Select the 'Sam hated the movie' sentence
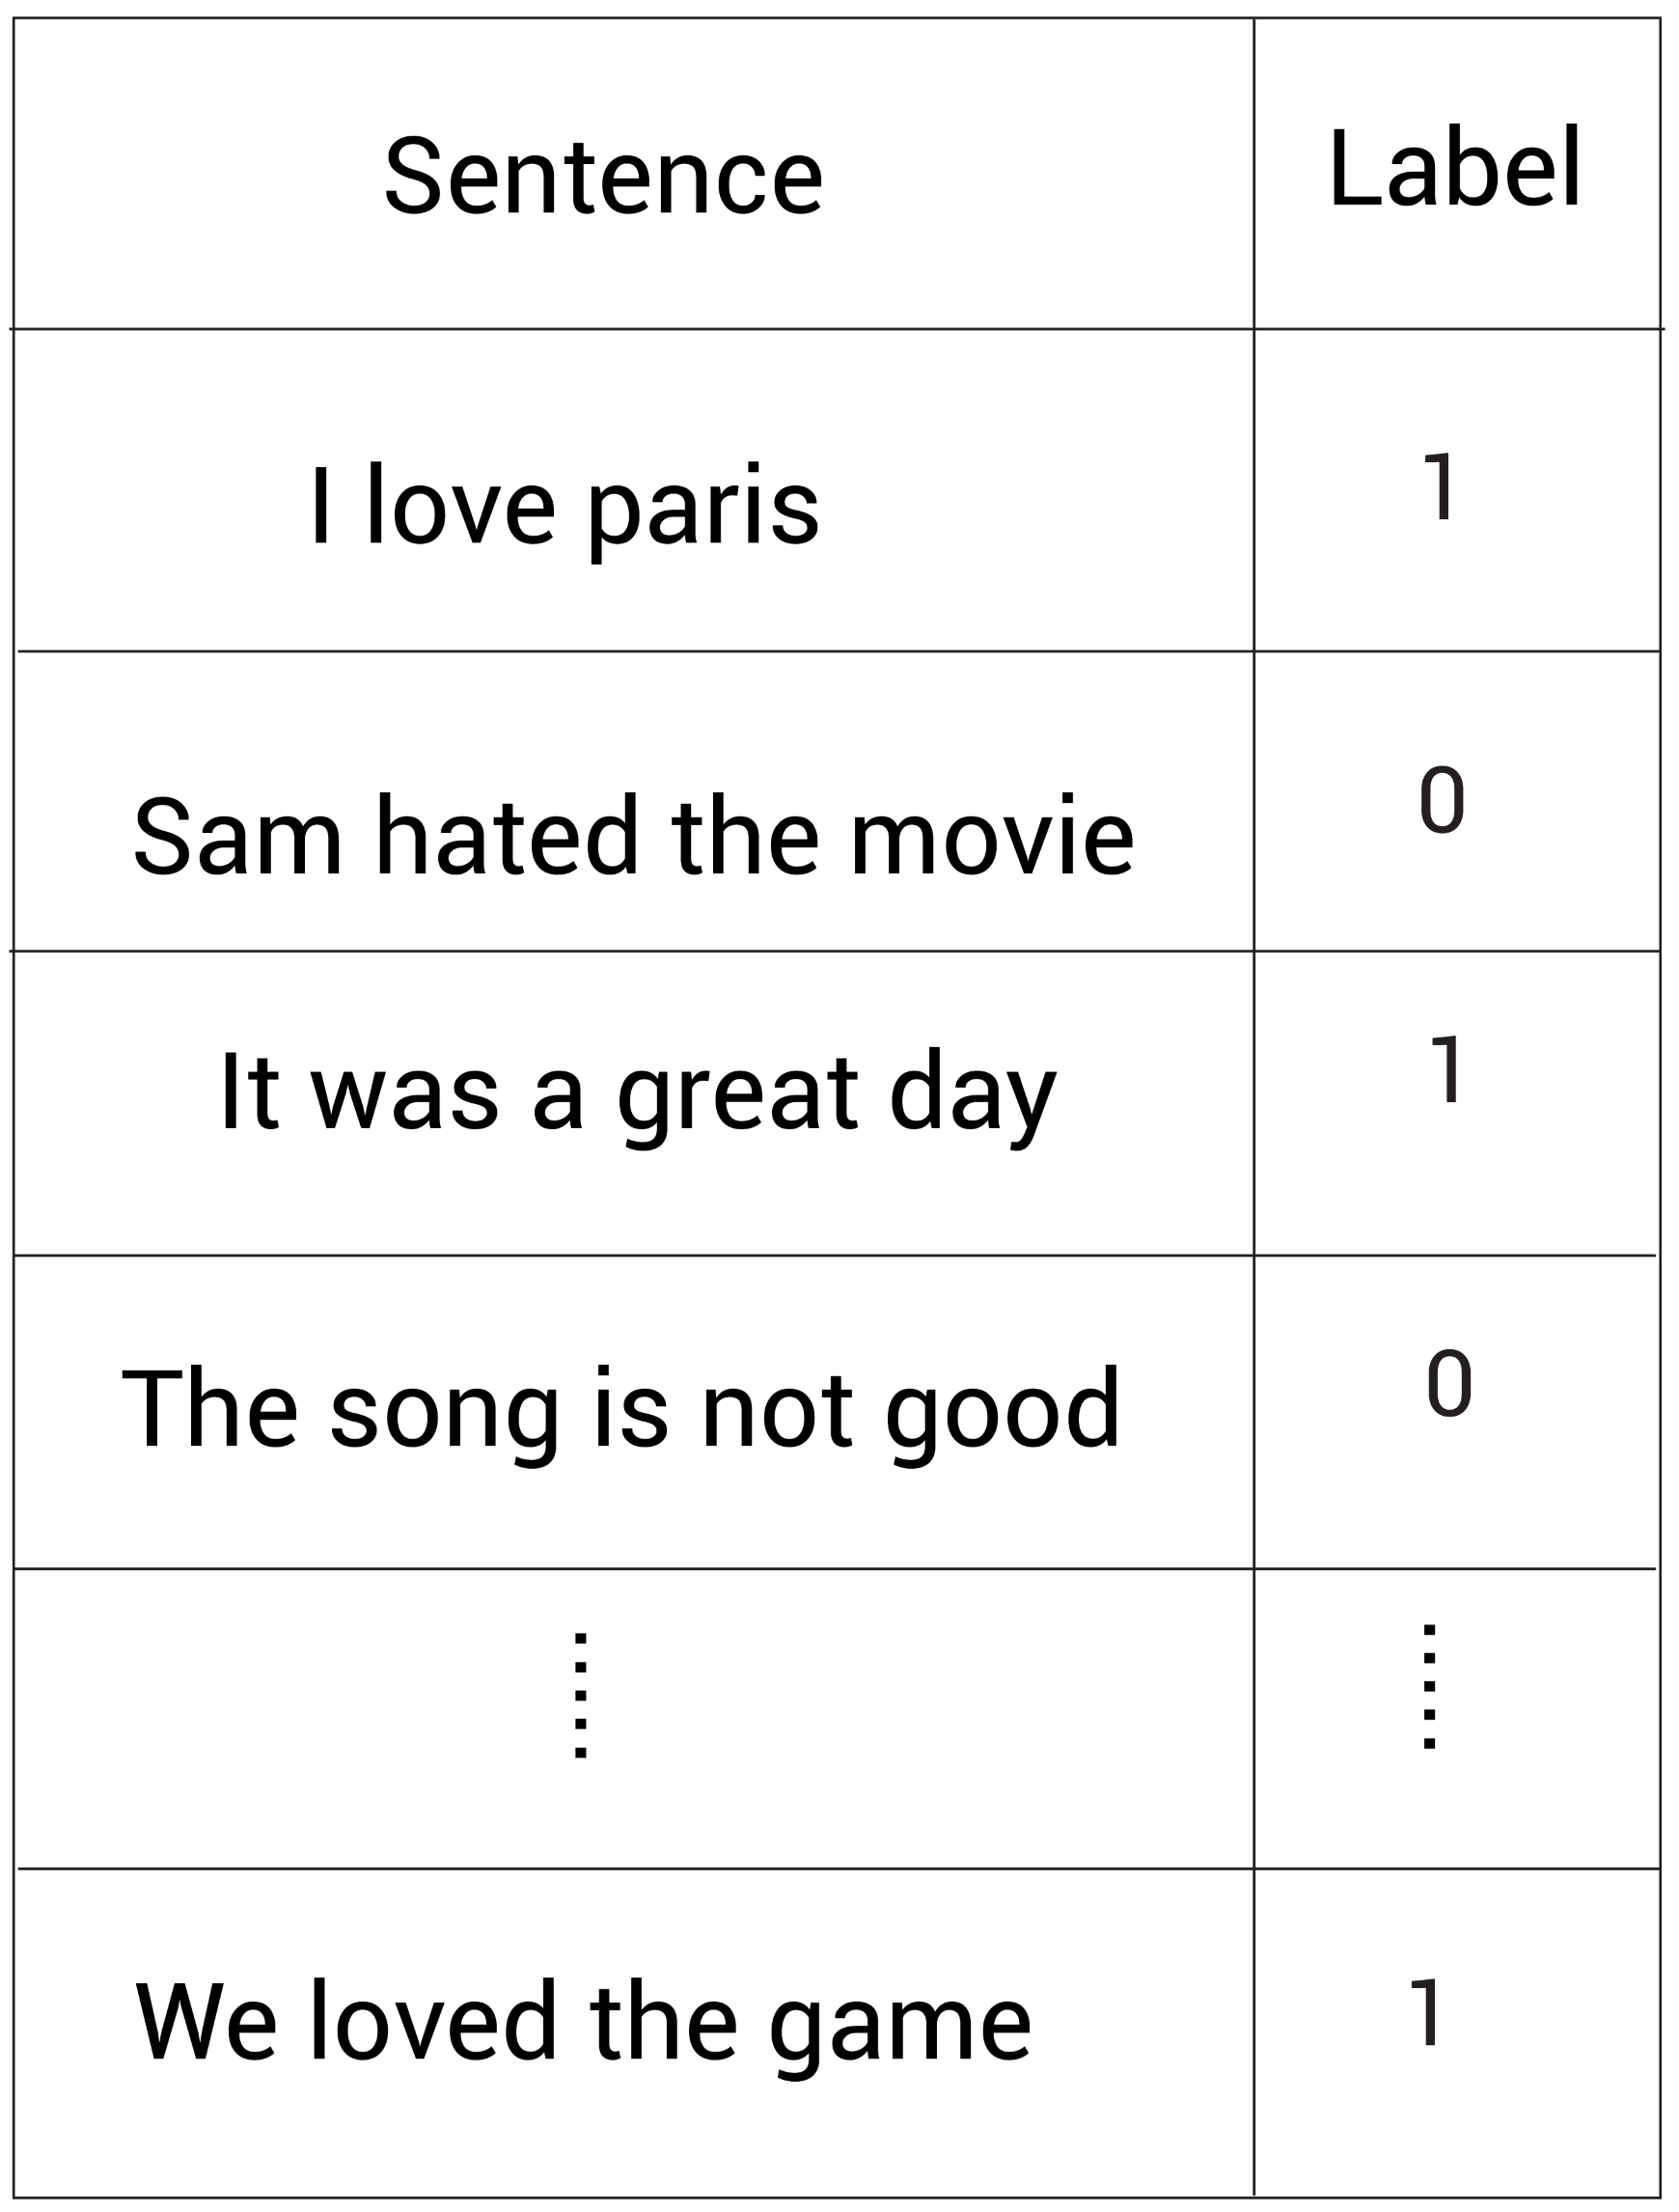 click(x=633, y=835)
